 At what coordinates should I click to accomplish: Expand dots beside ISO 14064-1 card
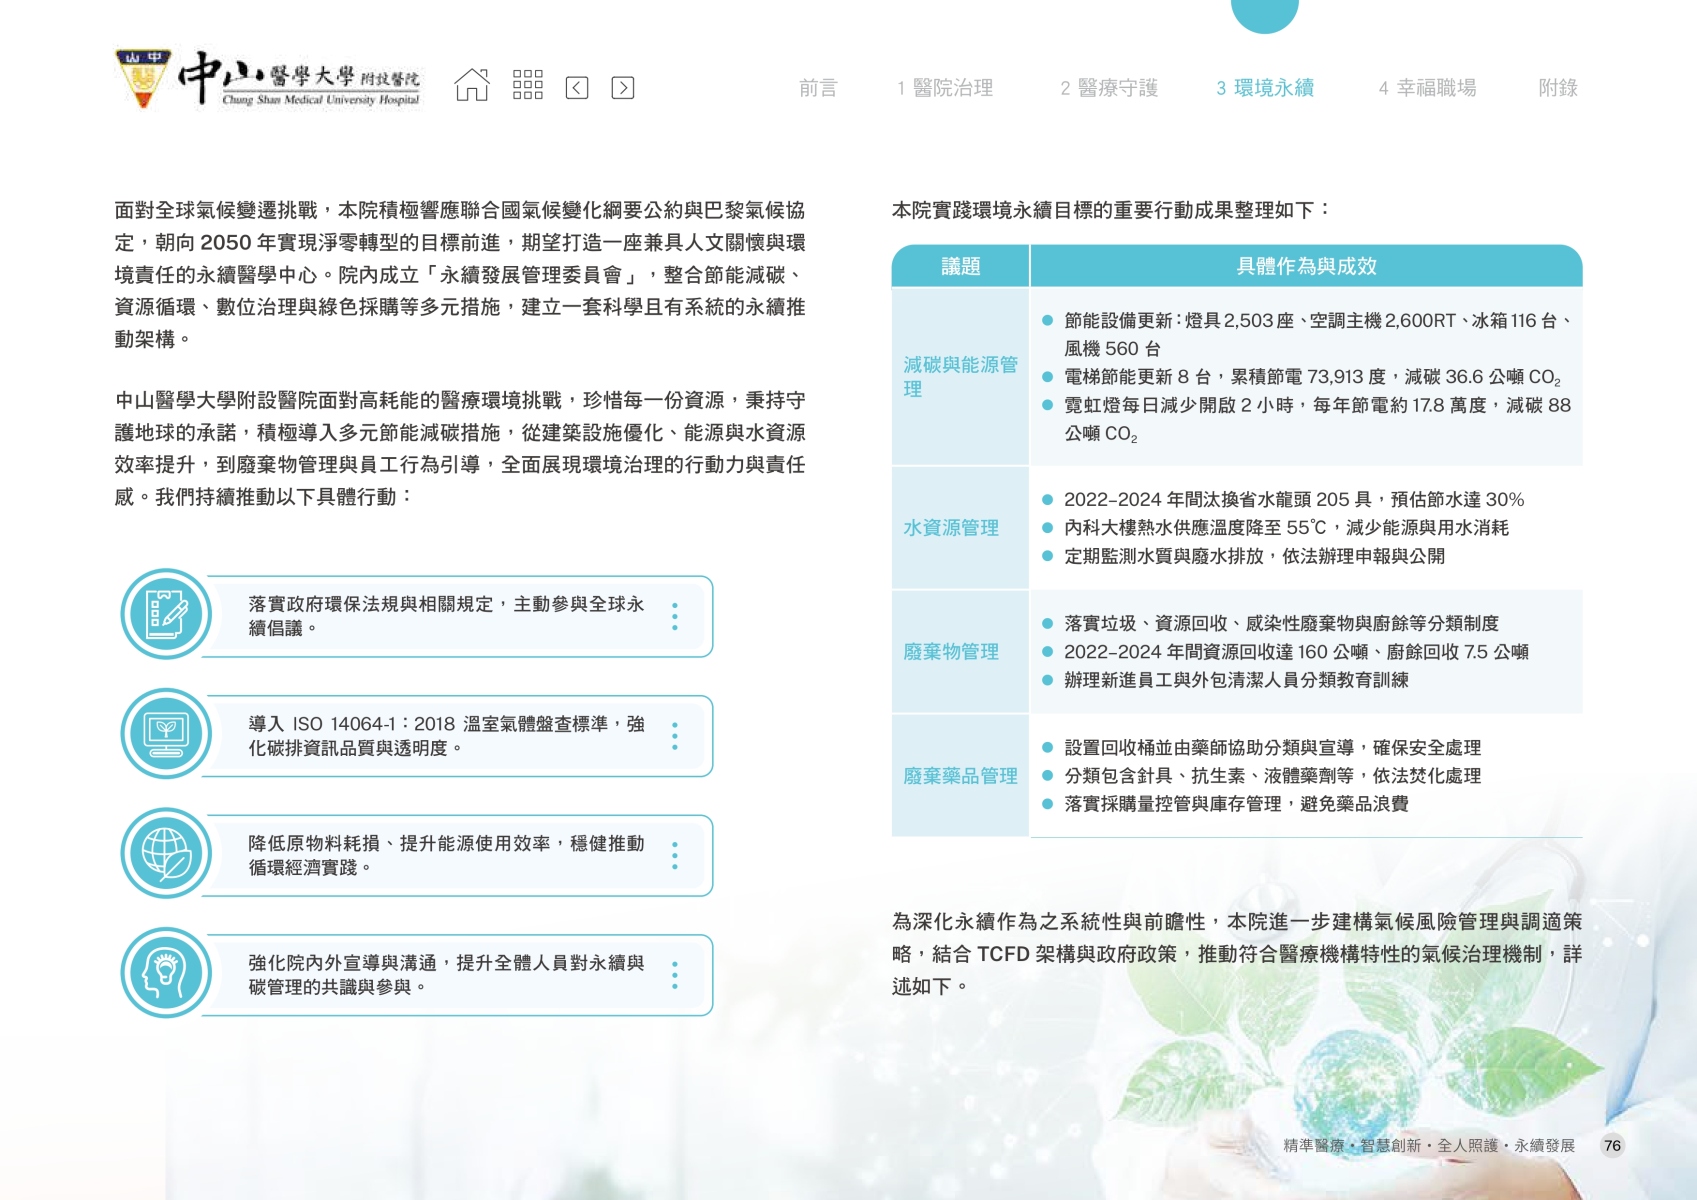click(x=675, y=736)
